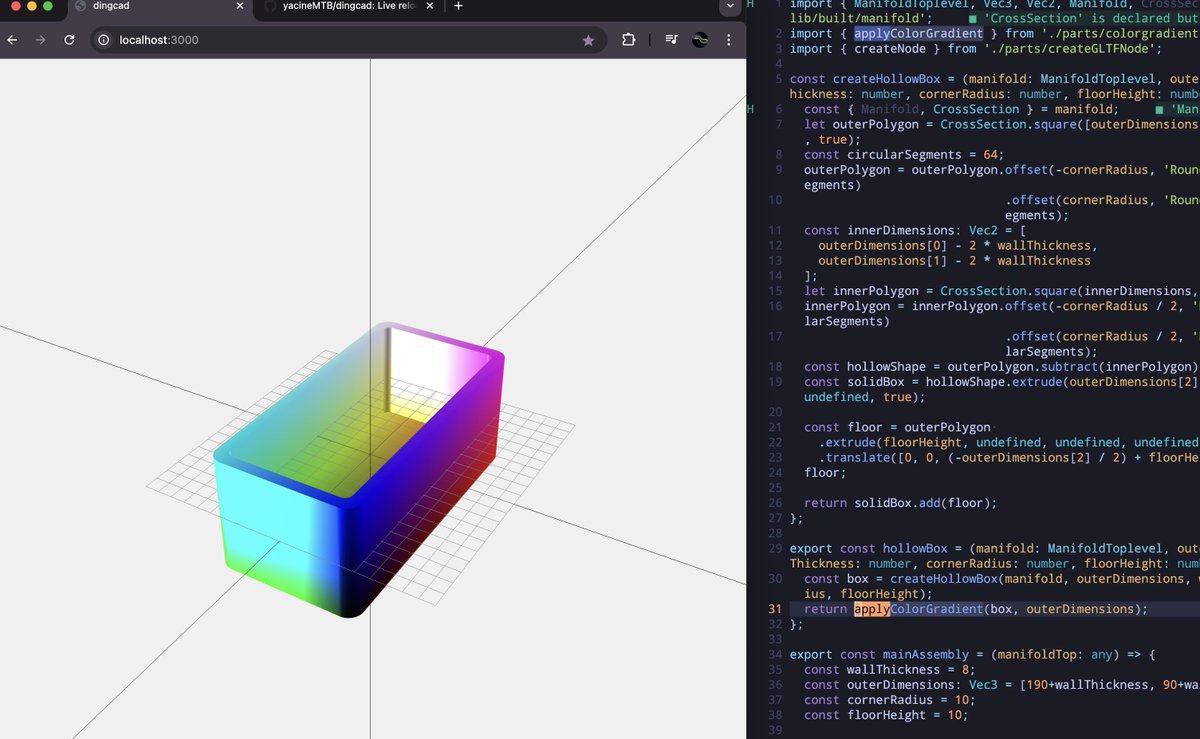
Task: Reload the localhost page
Action: coord(69,40)
